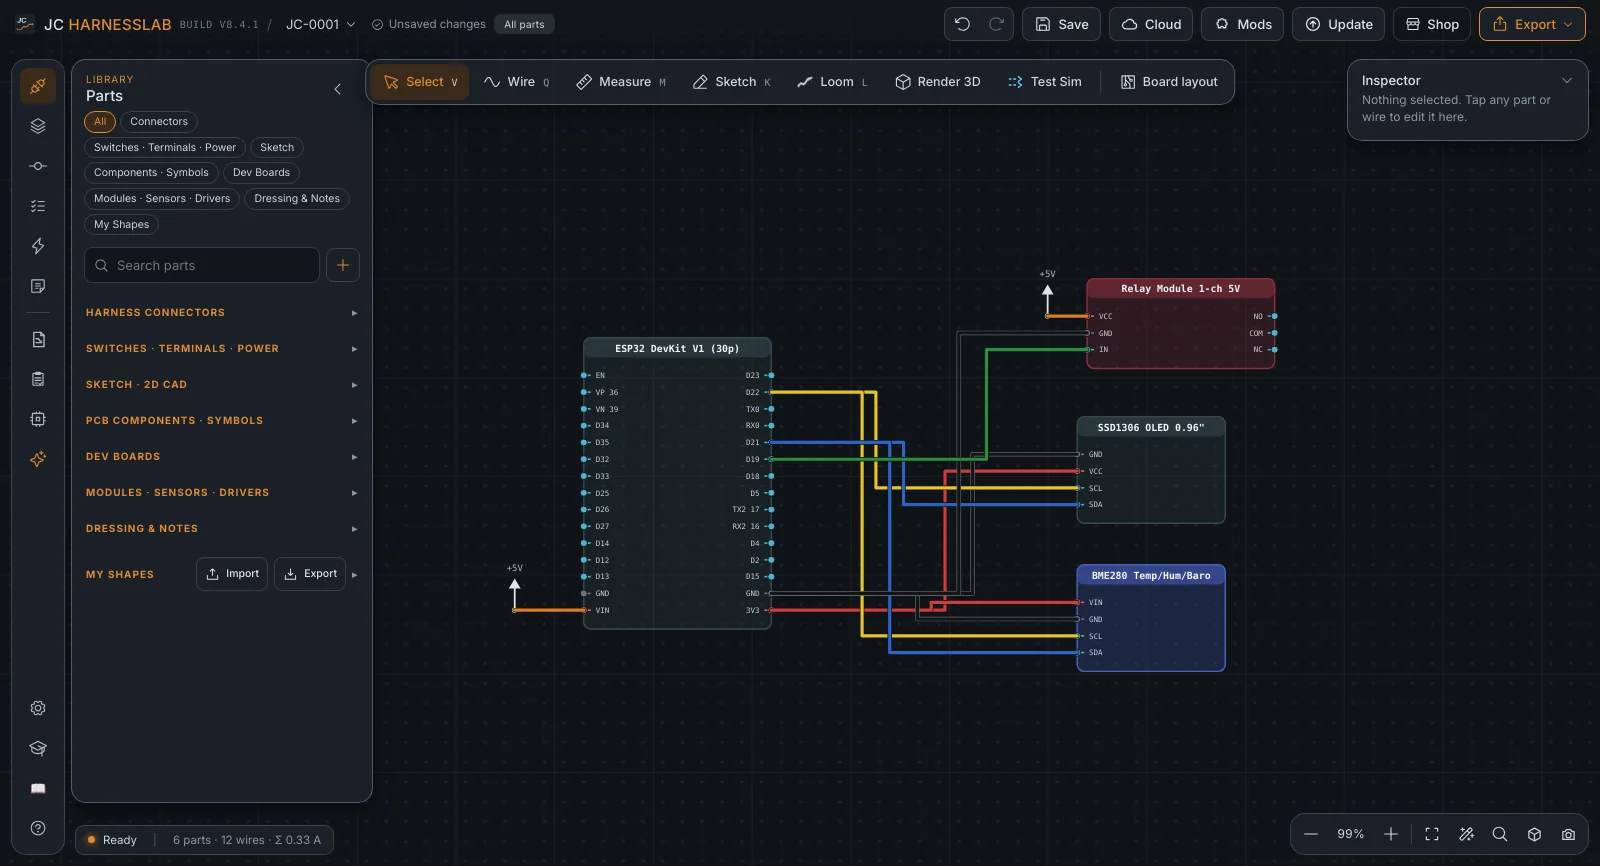Toggle the Dressing & Notes filter chip
This screenshot has width=1600, height=866.
coord(297,199)
